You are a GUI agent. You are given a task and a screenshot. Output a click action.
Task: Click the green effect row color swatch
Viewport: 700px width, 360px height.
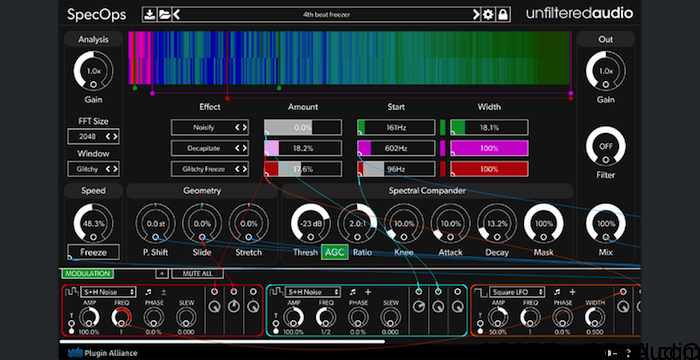tap(443, 127)
